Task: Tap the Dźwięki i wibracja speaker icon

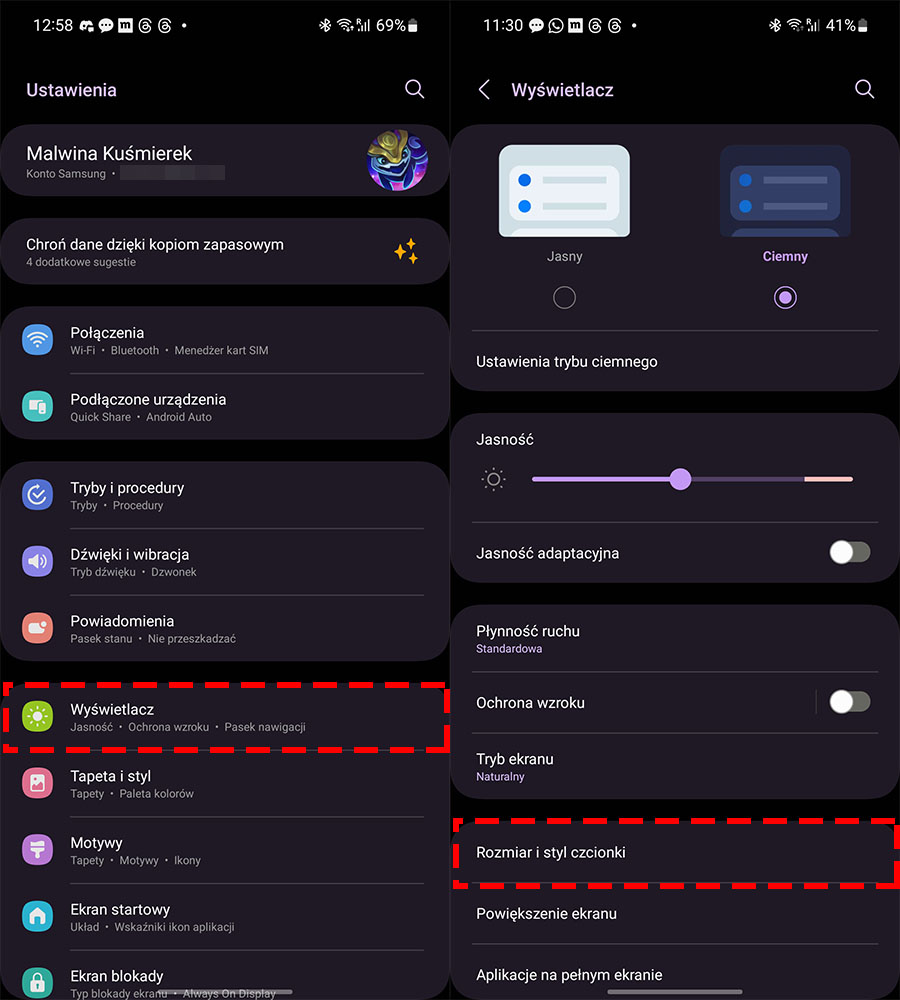Action: tap(38, 561)
